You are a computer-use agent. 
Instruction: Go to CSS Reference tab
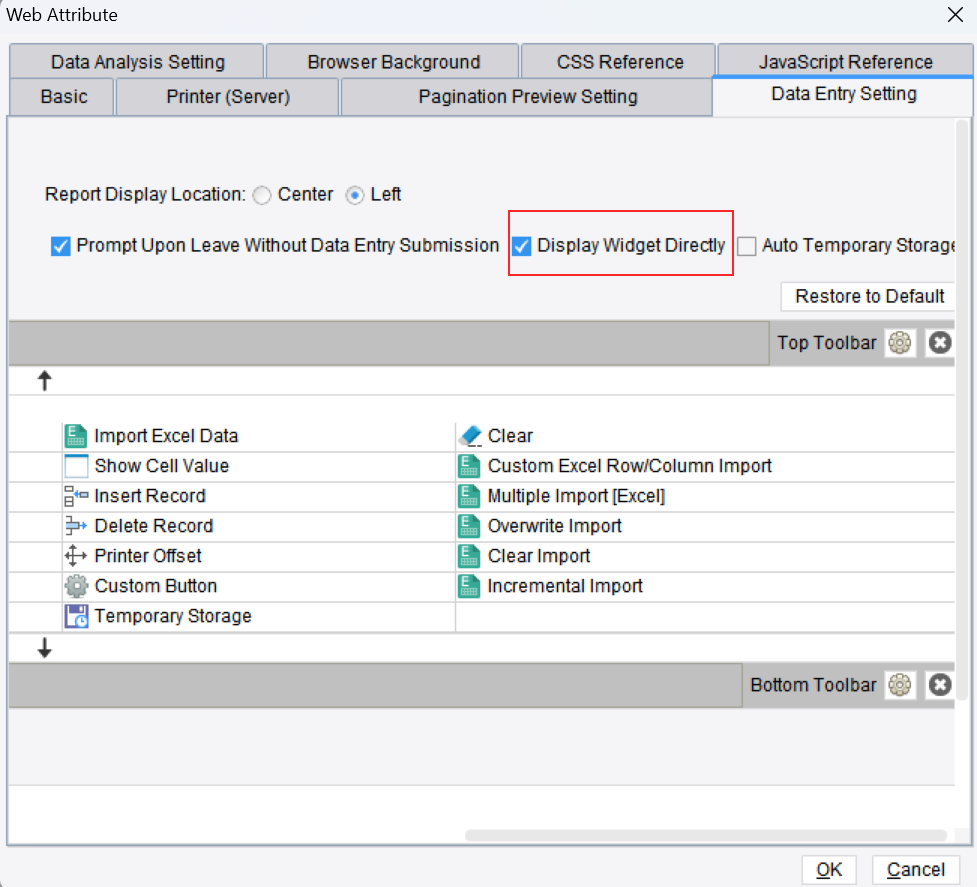pos(619,62)
